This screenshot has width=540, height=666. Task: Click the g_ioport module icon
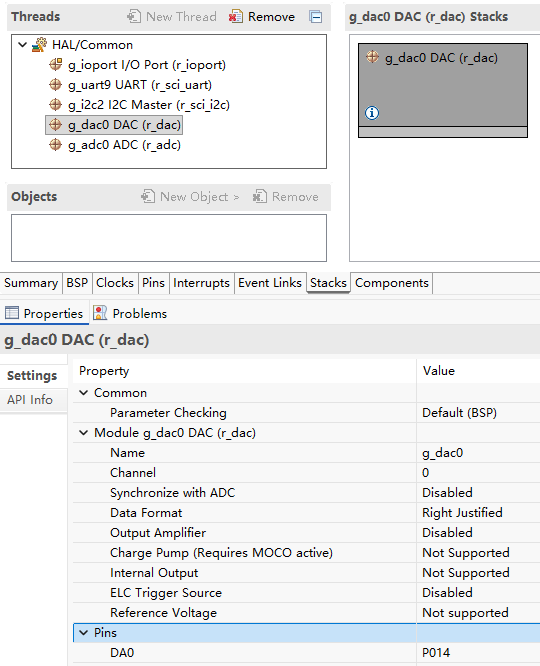[x=55, y=65]
